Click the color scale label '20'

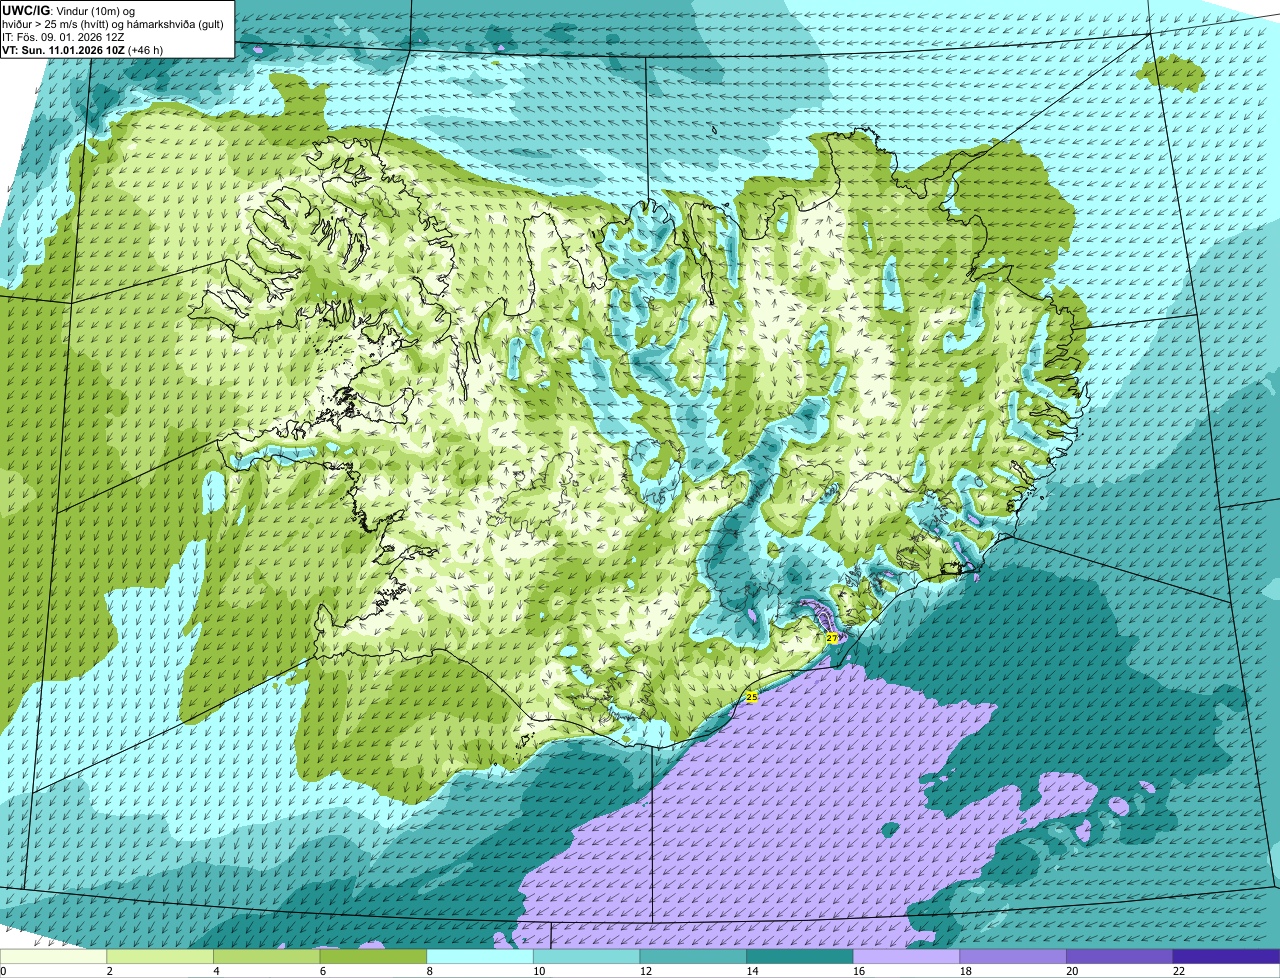[1071, 971]
